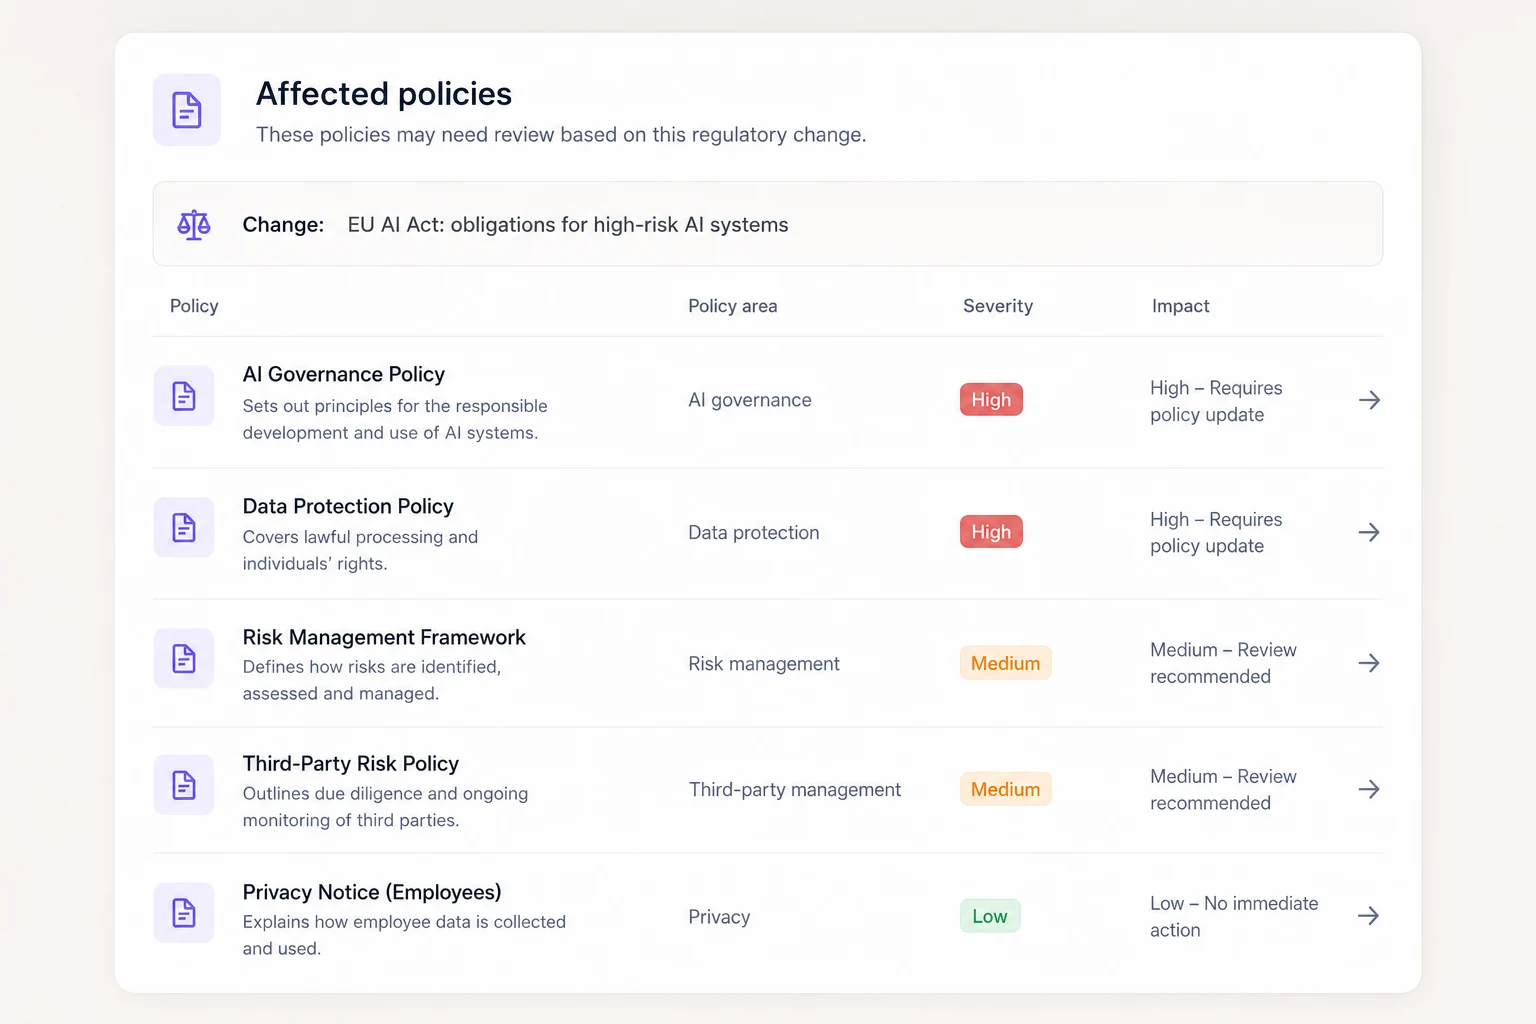This screenshot has width=1536, height=1024.
Task: Click the Medium badge for Third-Party Risk Policy
Action: pos(1005,789)
